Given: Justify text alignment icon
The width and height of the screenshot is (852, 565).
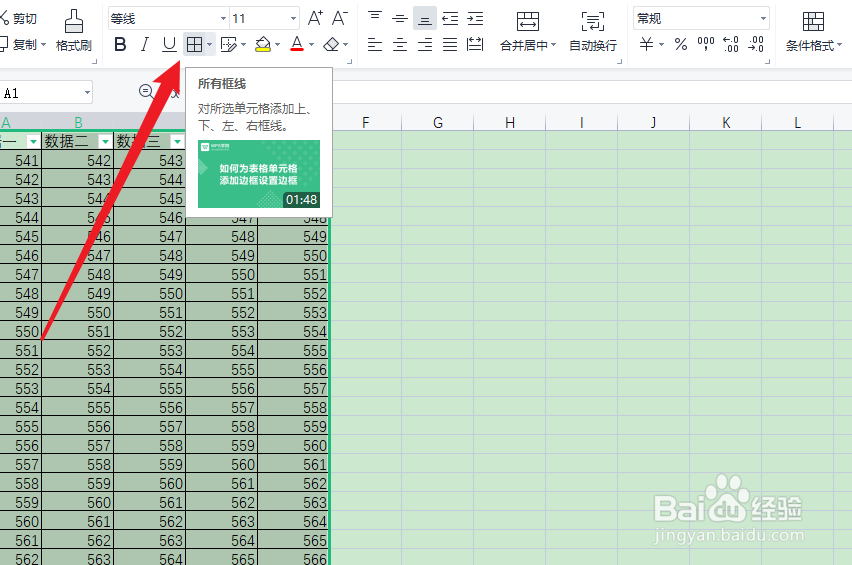Looking at the screenshot, I should tap(450, 45).
